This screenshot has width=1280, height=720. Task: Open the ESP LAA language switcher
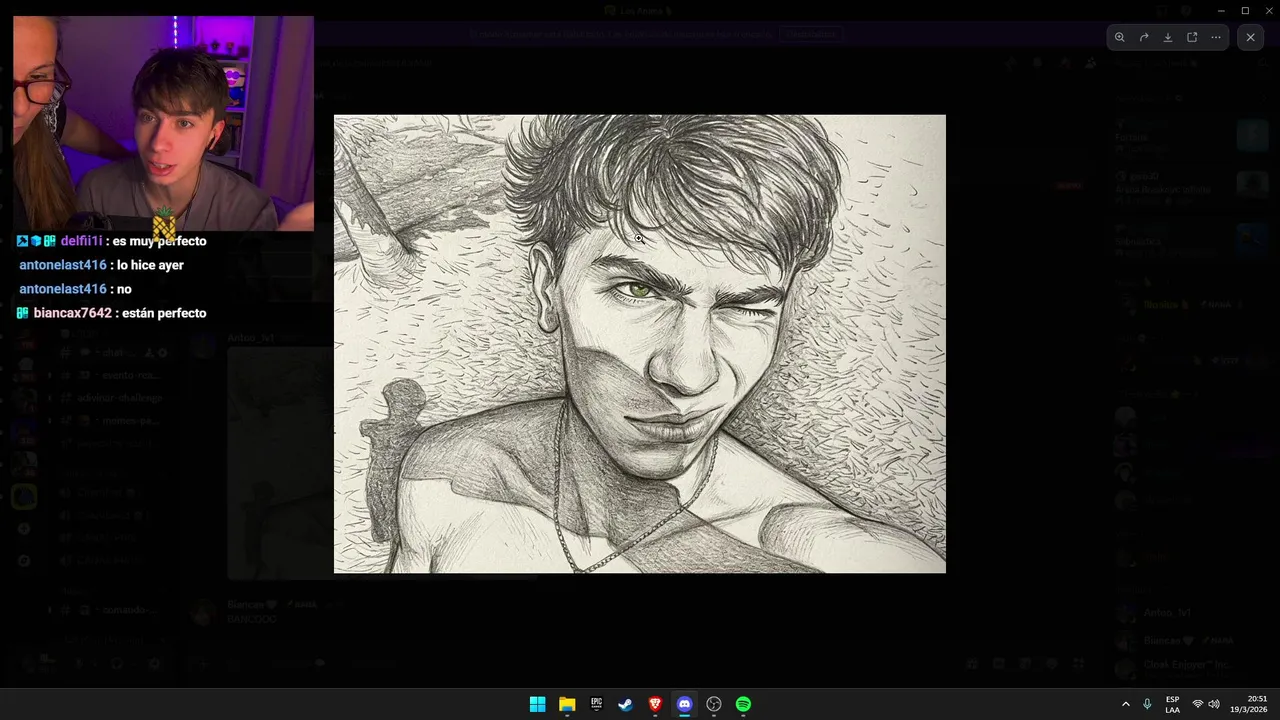pos(1172,704)
